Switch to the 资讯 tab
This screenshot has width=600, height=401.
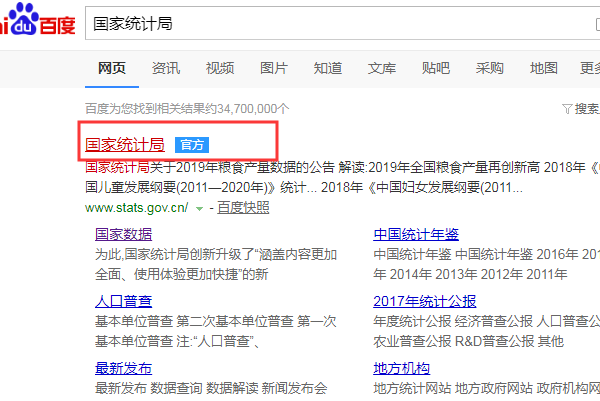(x=166, y=68)
